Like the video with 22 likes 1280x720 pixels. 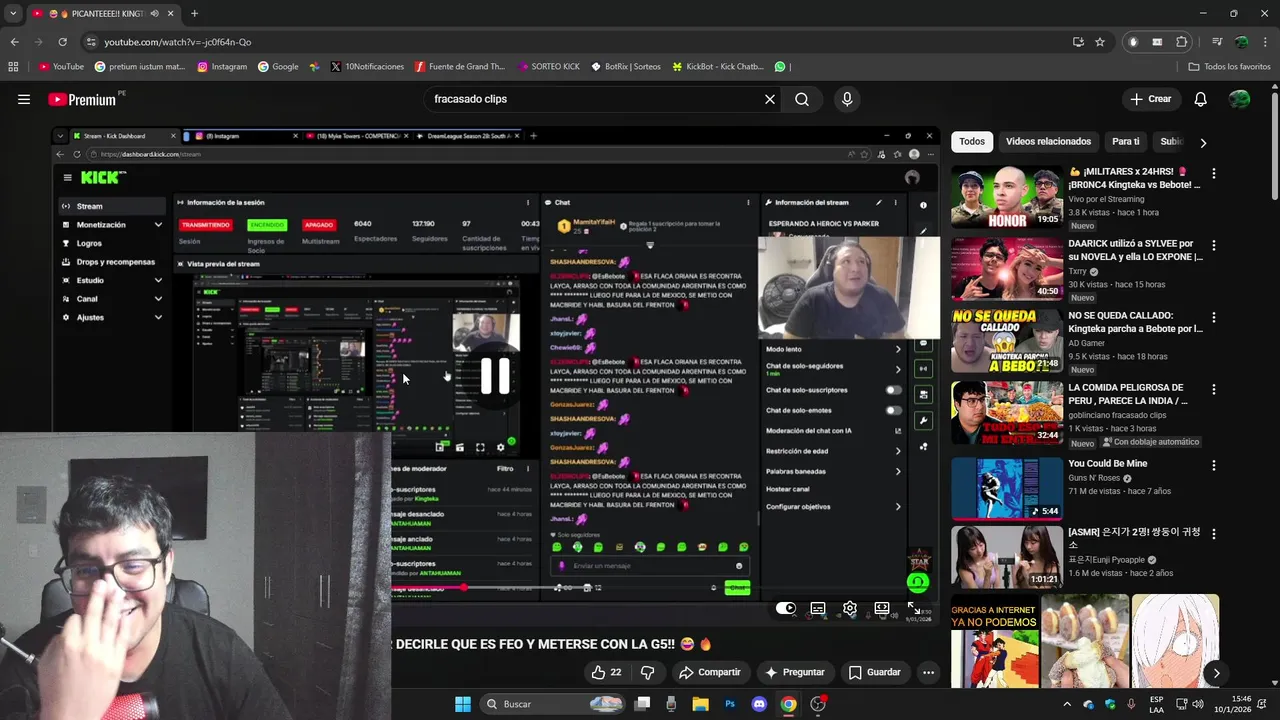[x=606, y=672]
